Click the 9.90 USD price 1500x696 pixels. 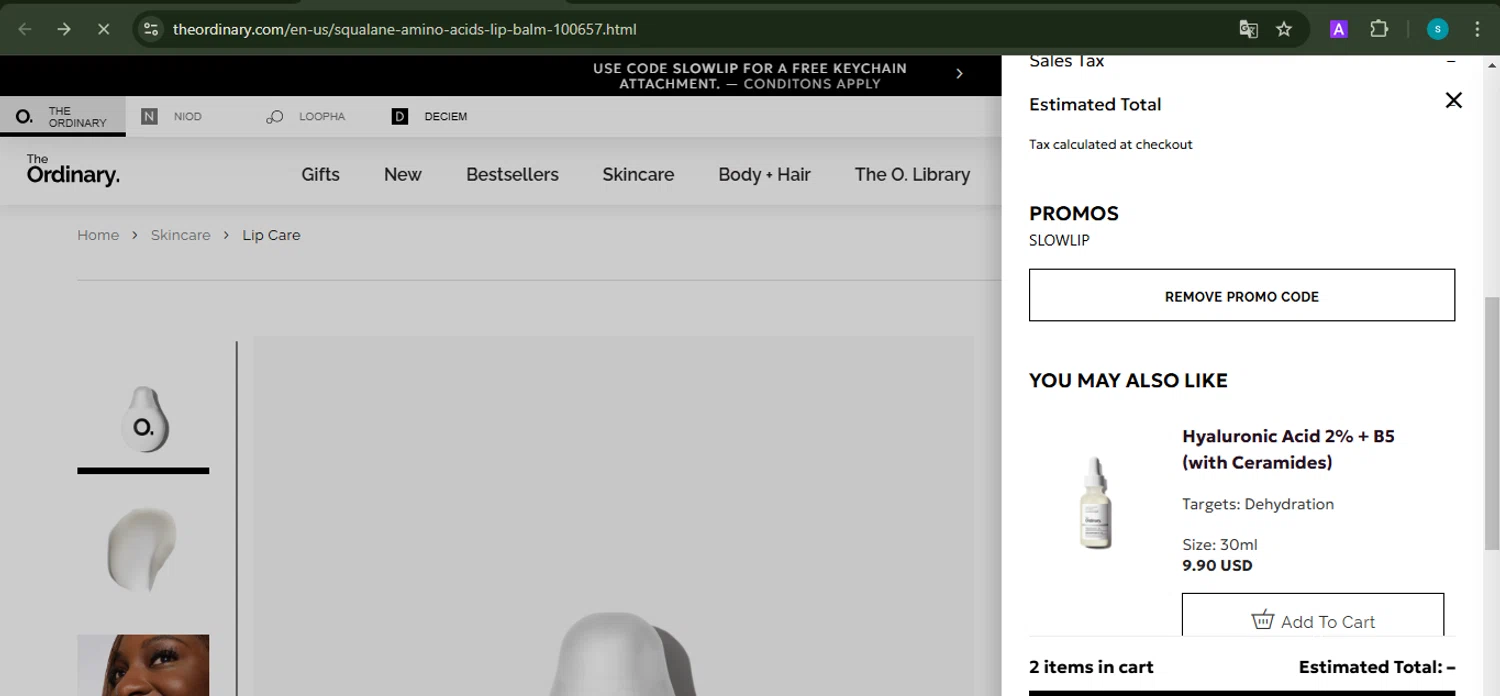coord(1217,565)
